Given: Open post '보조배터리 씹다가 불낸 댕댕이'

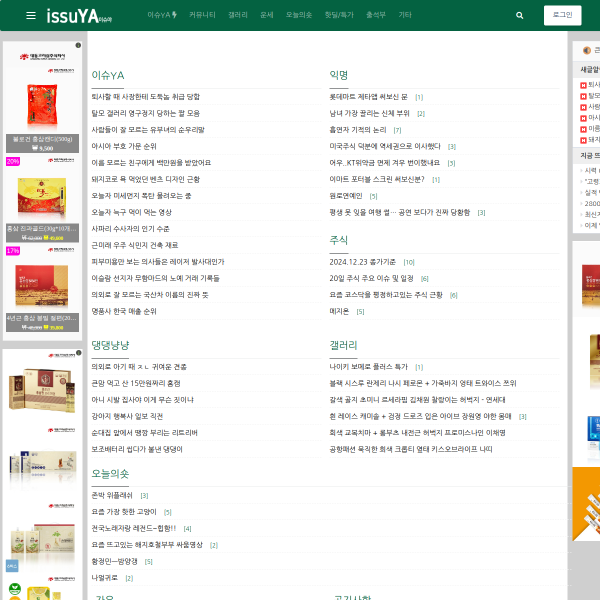Looking at the screenshot, I should [137, 449].
